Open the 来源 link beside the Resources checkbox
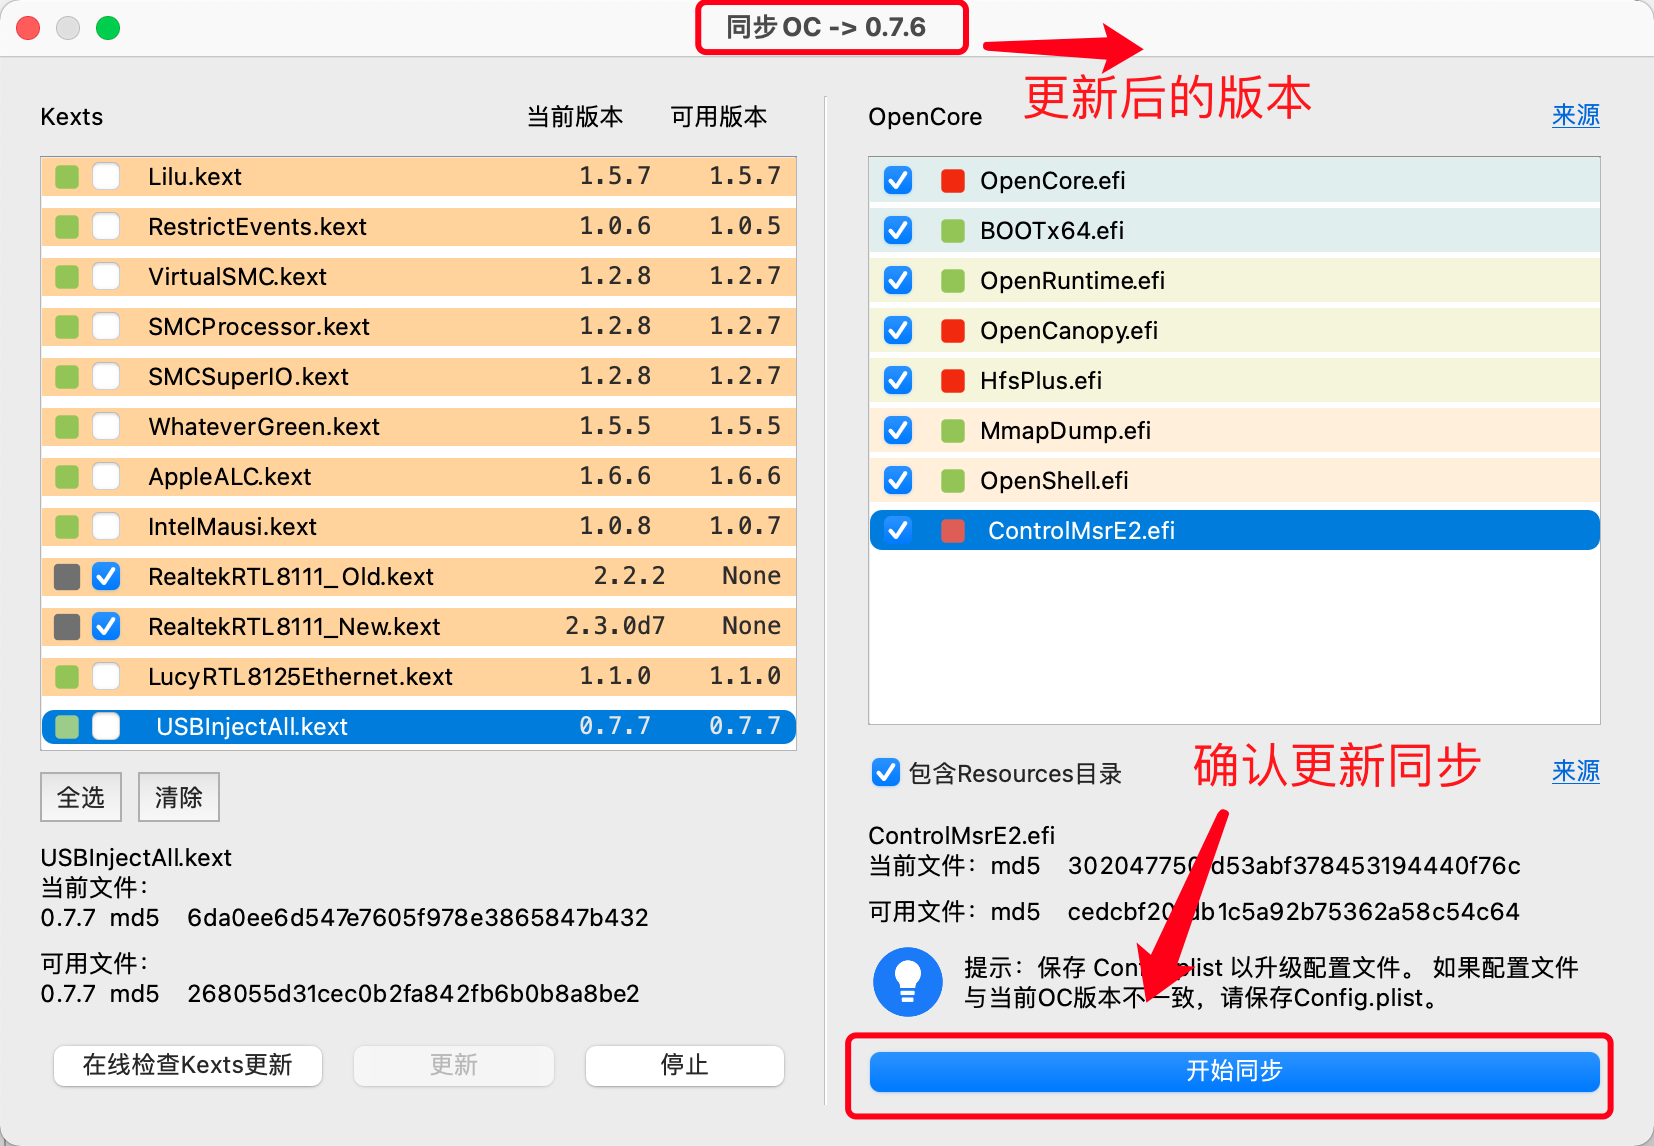Image resolution: width=1654 pixels, height=1146 pixels. (x=1576, y=772)
